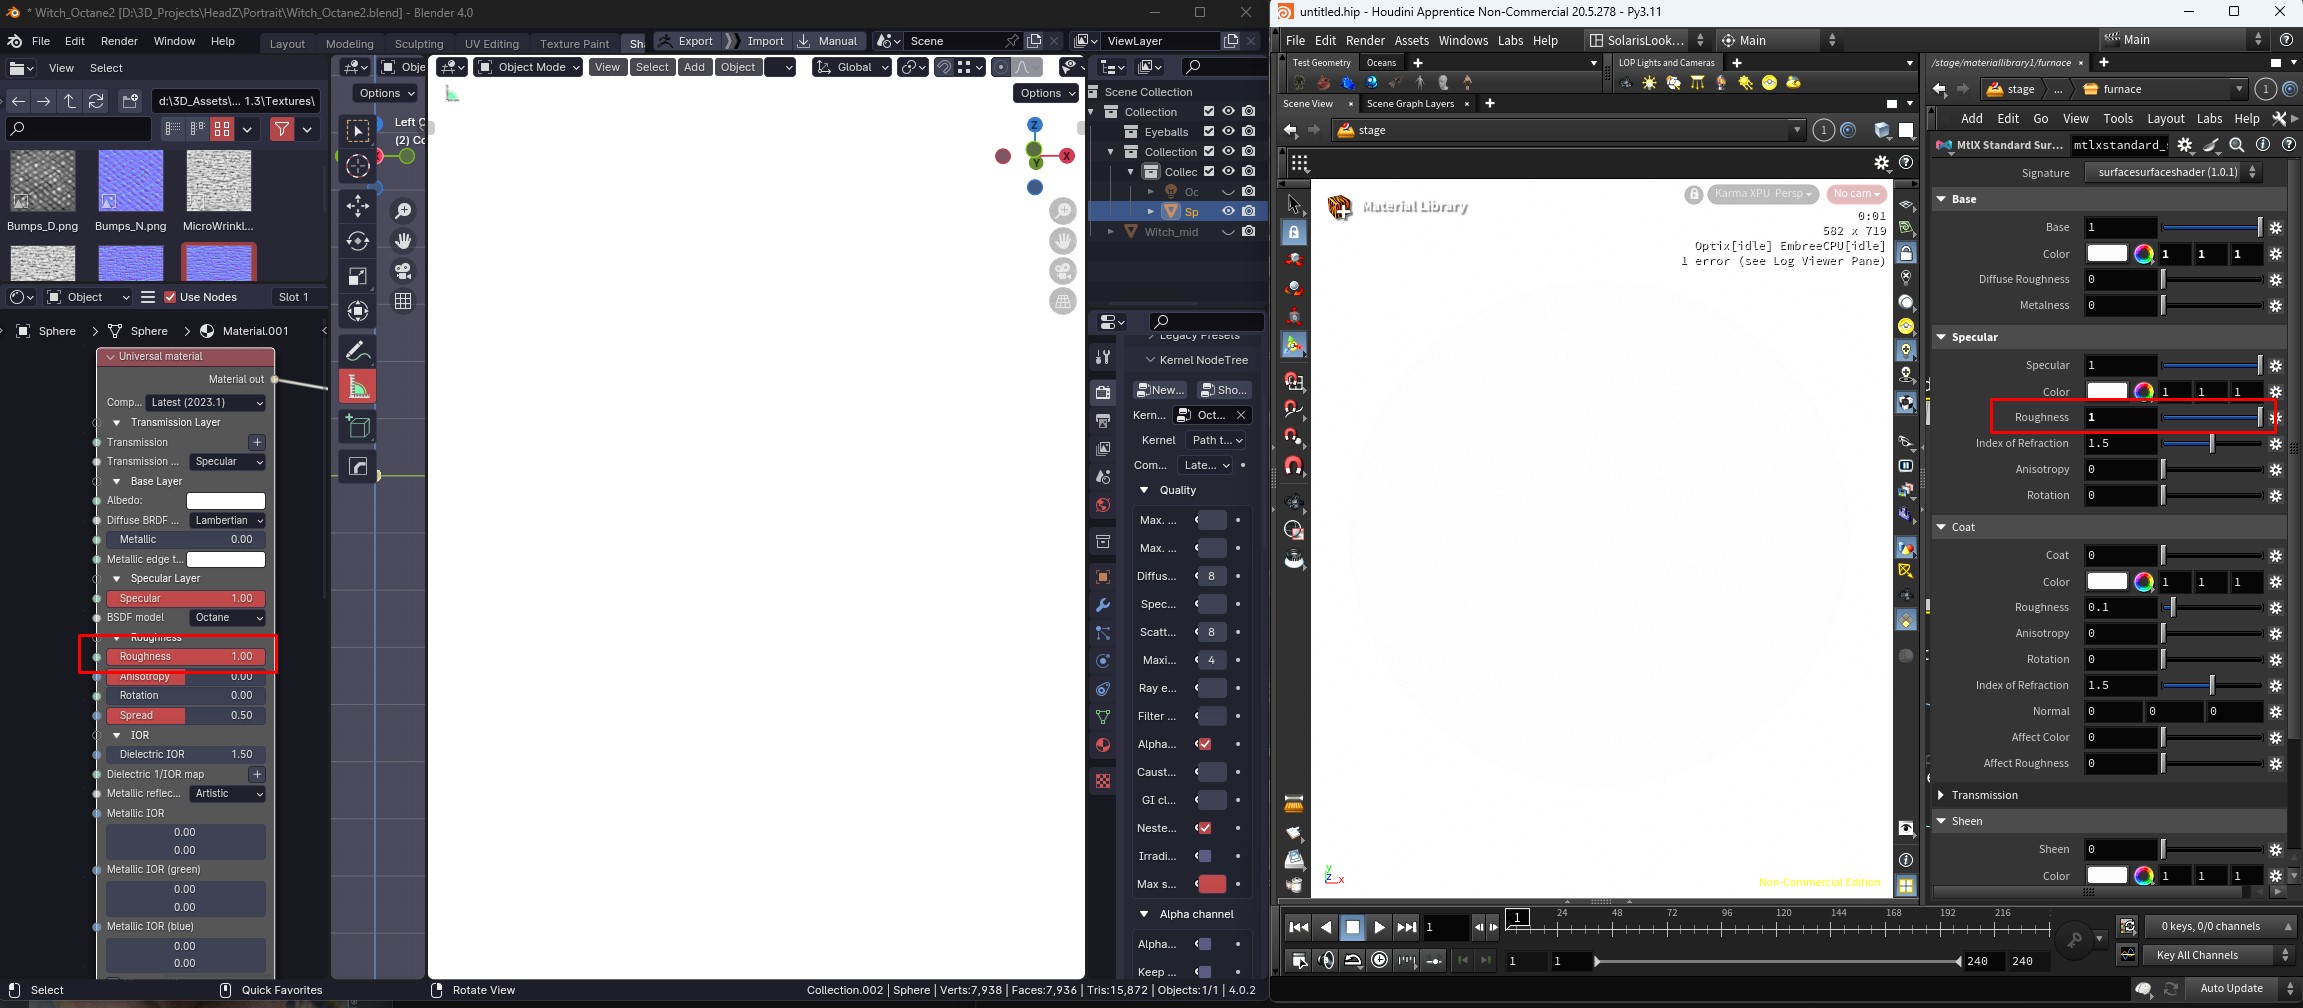Click the filter funnel icon in Blender file browser

point(282,129)
